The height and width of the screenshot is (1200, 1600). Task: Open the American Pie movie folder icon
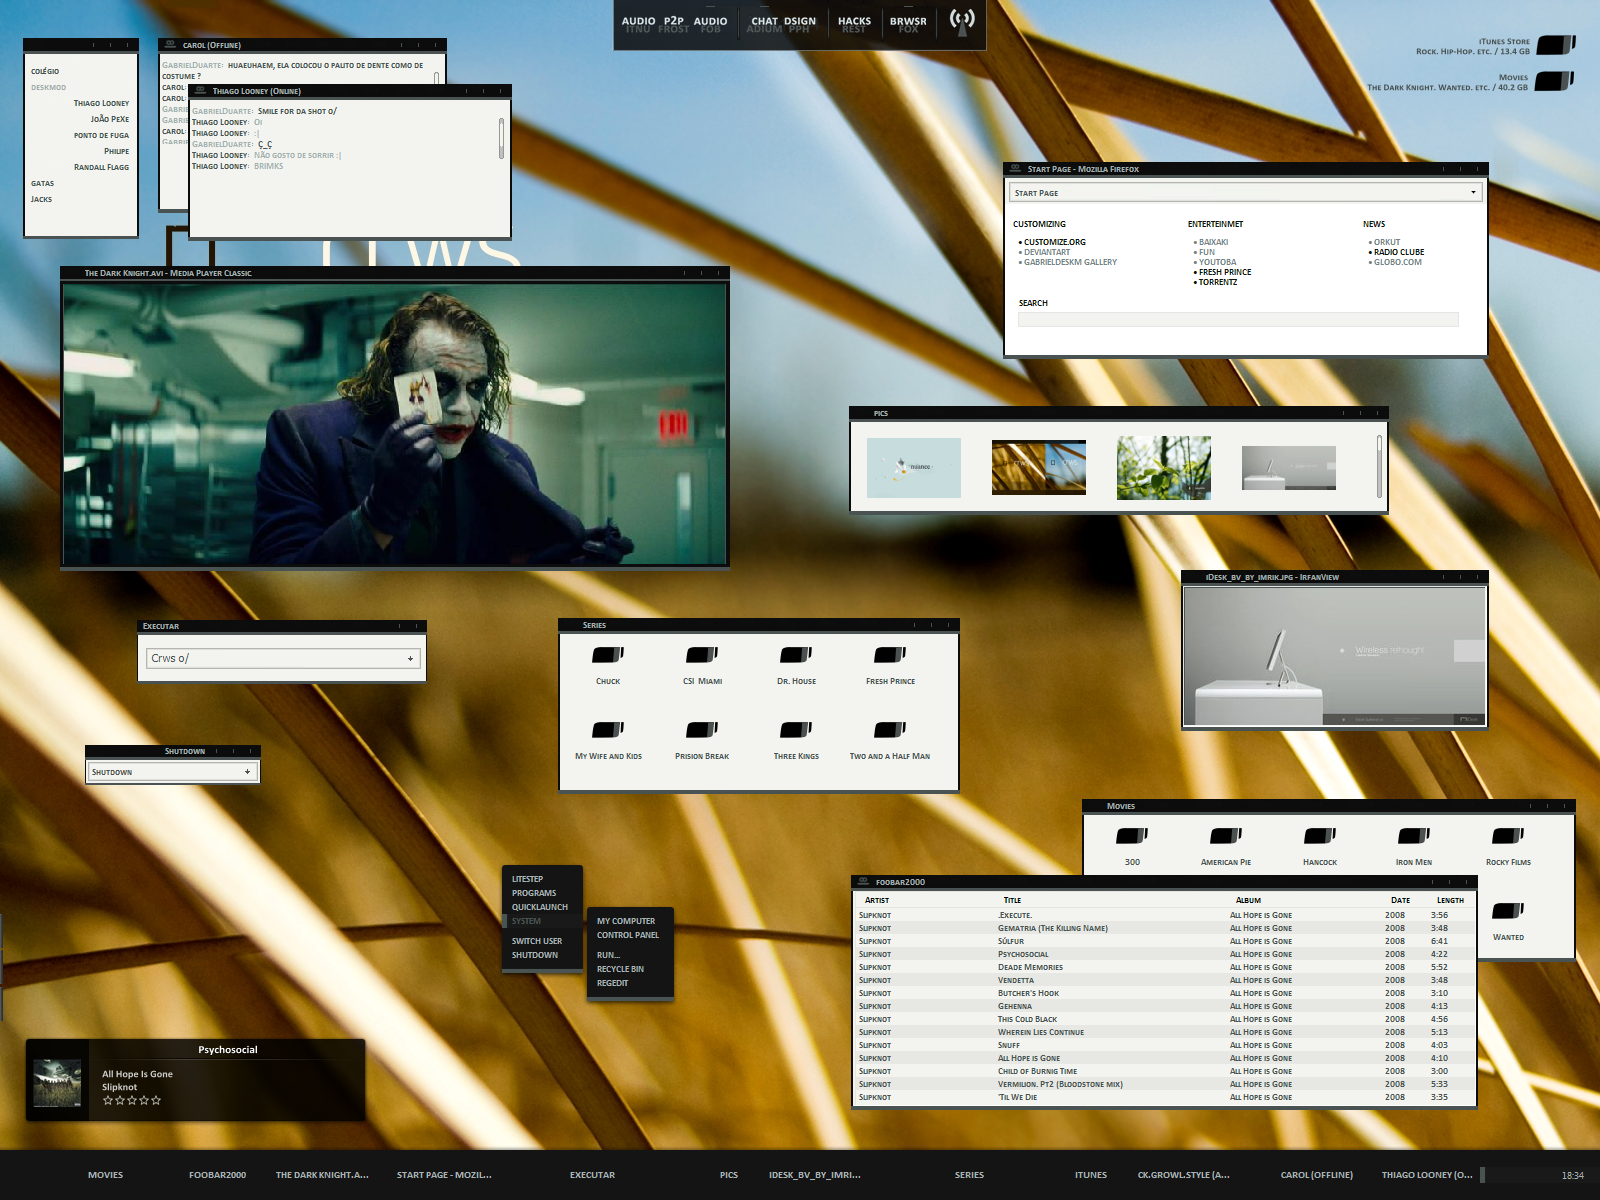coord(1226,836)
